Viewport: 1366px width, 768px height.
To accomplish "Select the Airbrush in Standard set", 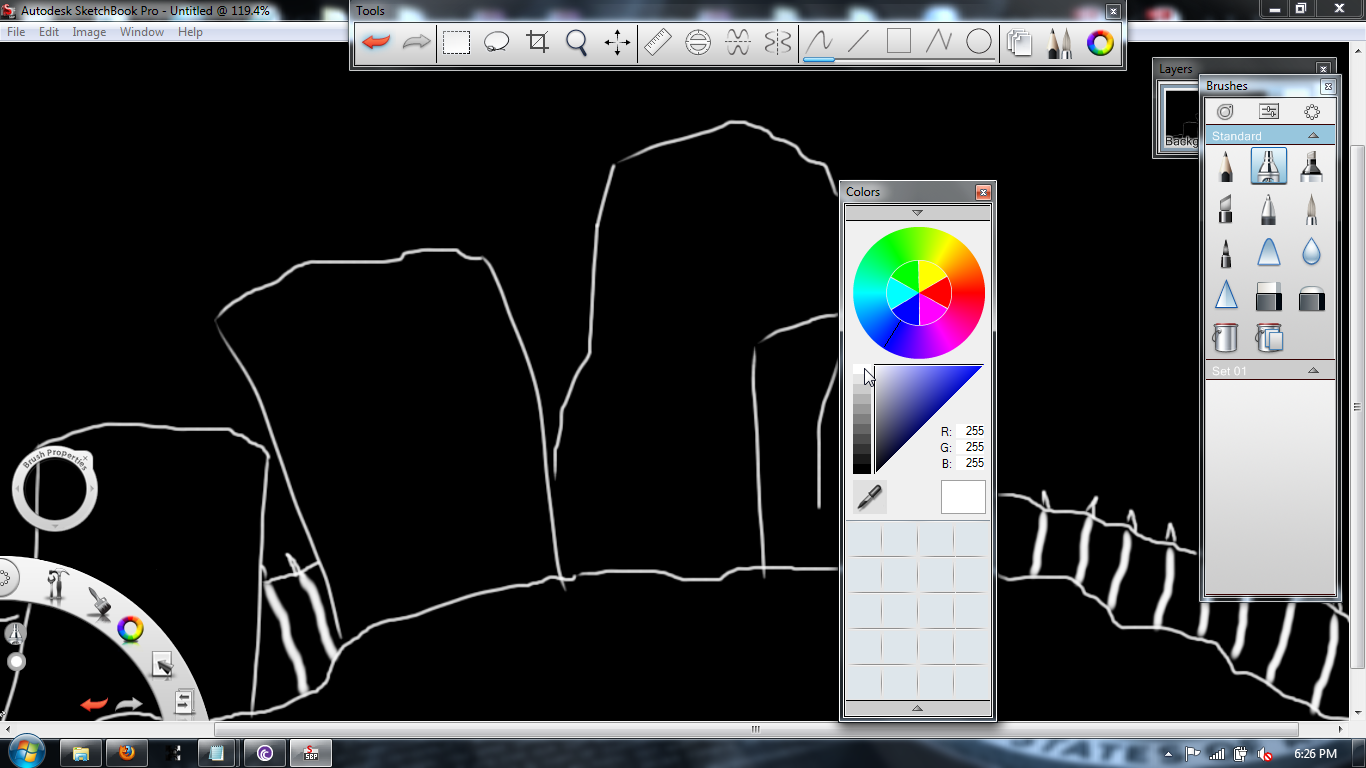I will pos(1269,166).
